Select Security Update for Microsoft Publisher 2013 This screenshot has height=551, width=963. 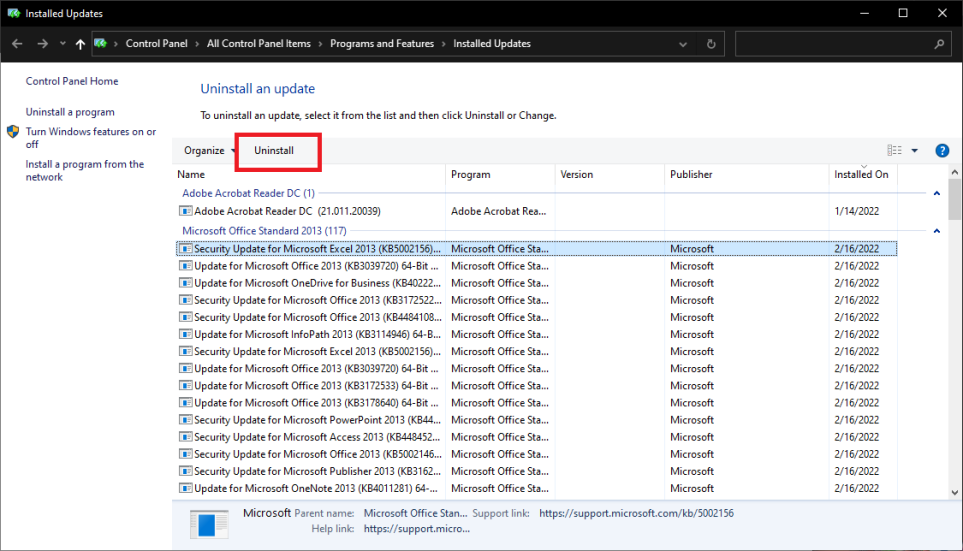536,472
